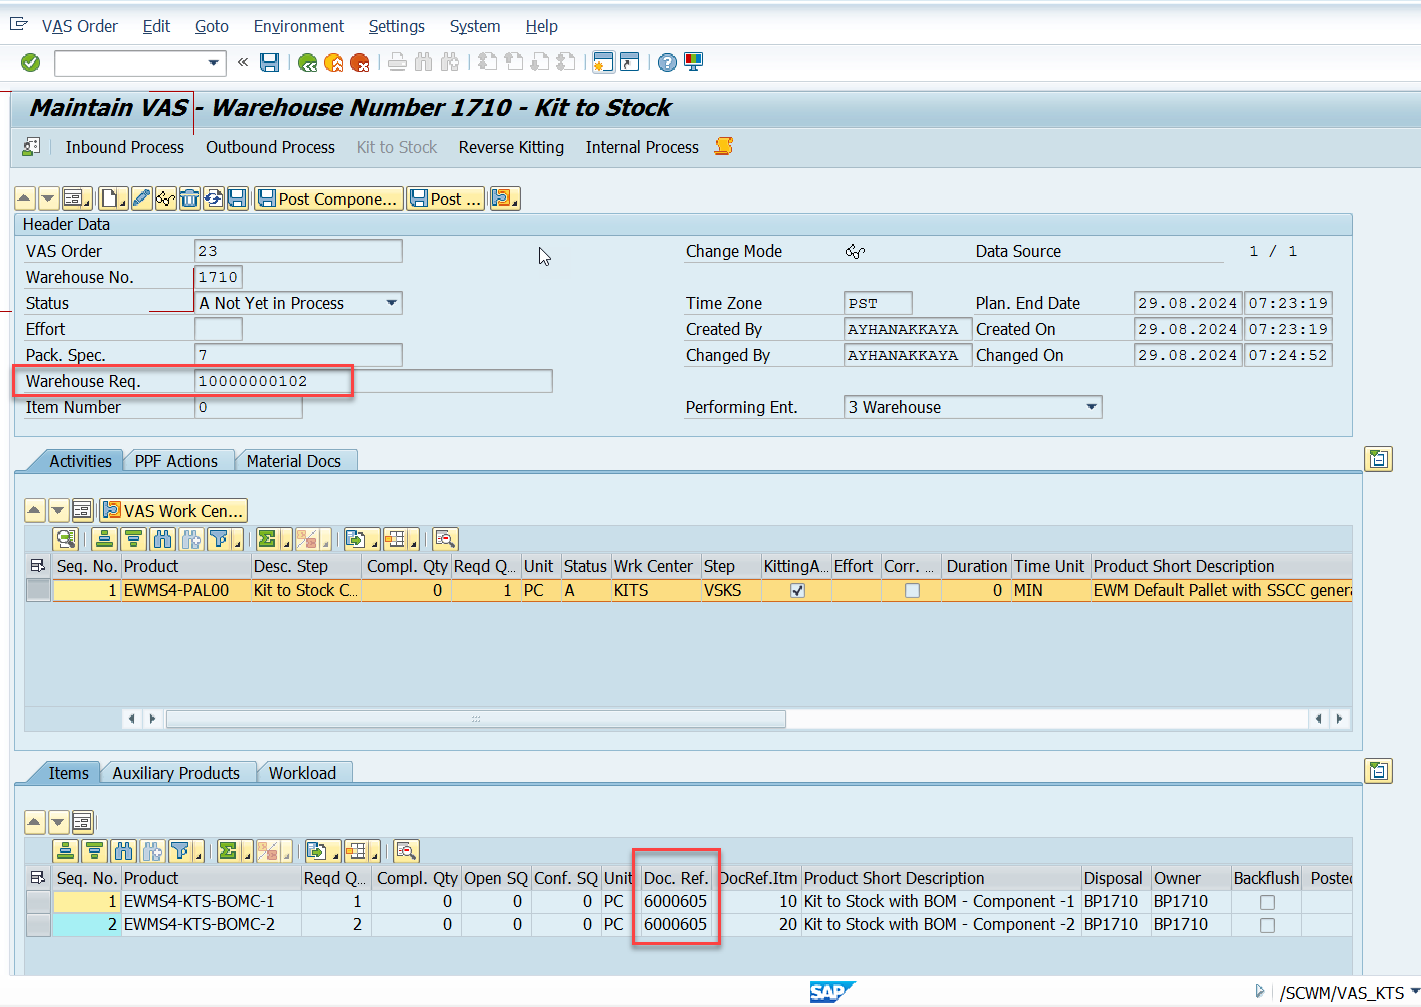Screen dimensions: 1421x1007
Task: Click the Details magnifier icon in Activities toolbar
Action: 66,539
